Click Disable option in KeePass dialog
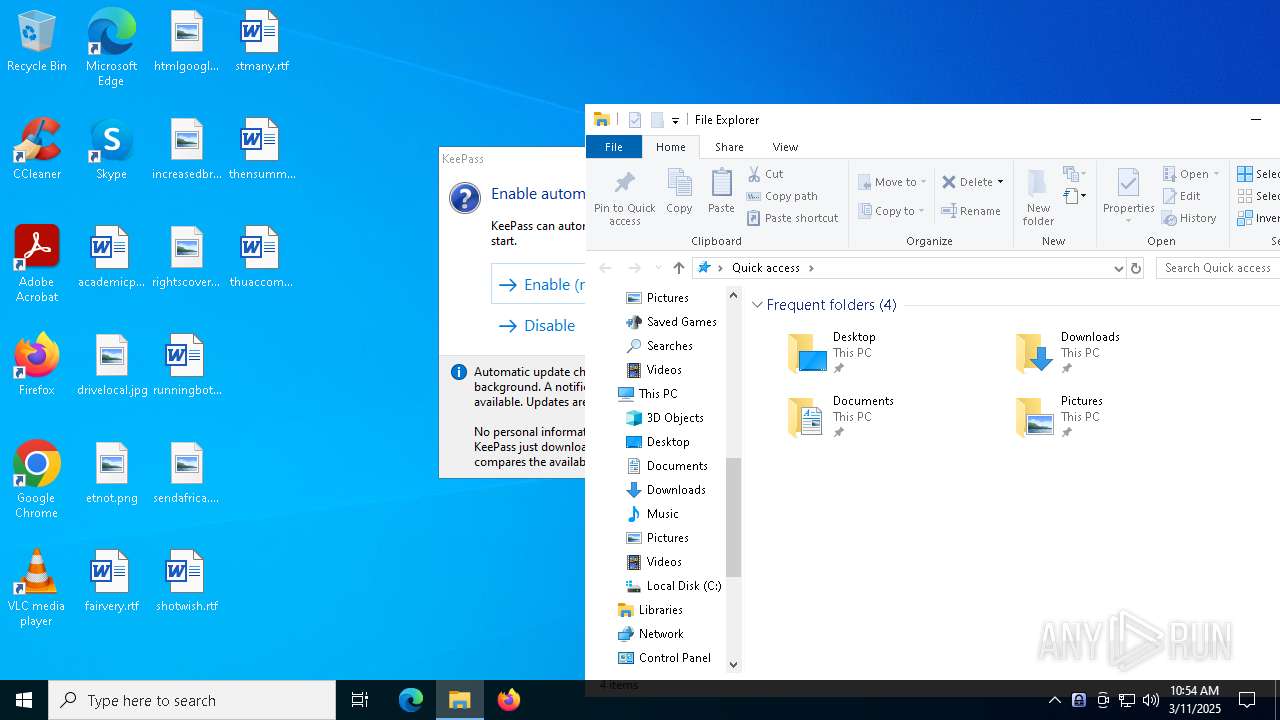The height and width of the screenshot is (720, 1280). [x=537, y=326]
